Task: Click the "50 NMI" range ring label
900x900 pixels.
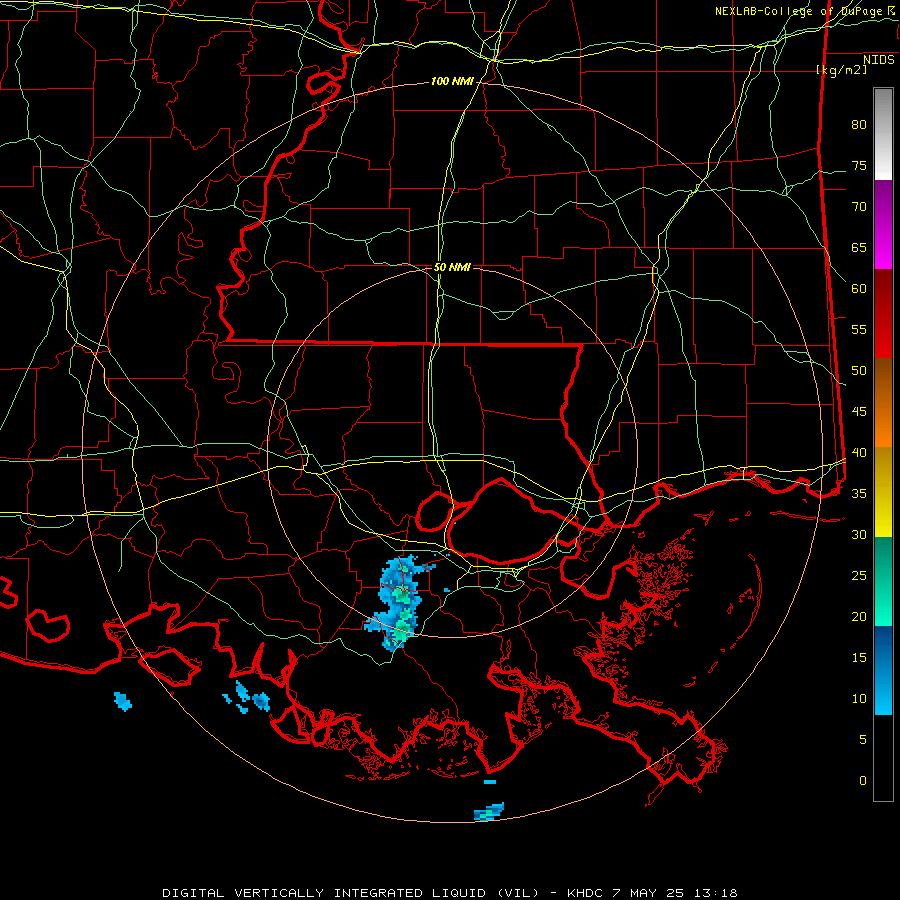Action: (x=452, y=267)
